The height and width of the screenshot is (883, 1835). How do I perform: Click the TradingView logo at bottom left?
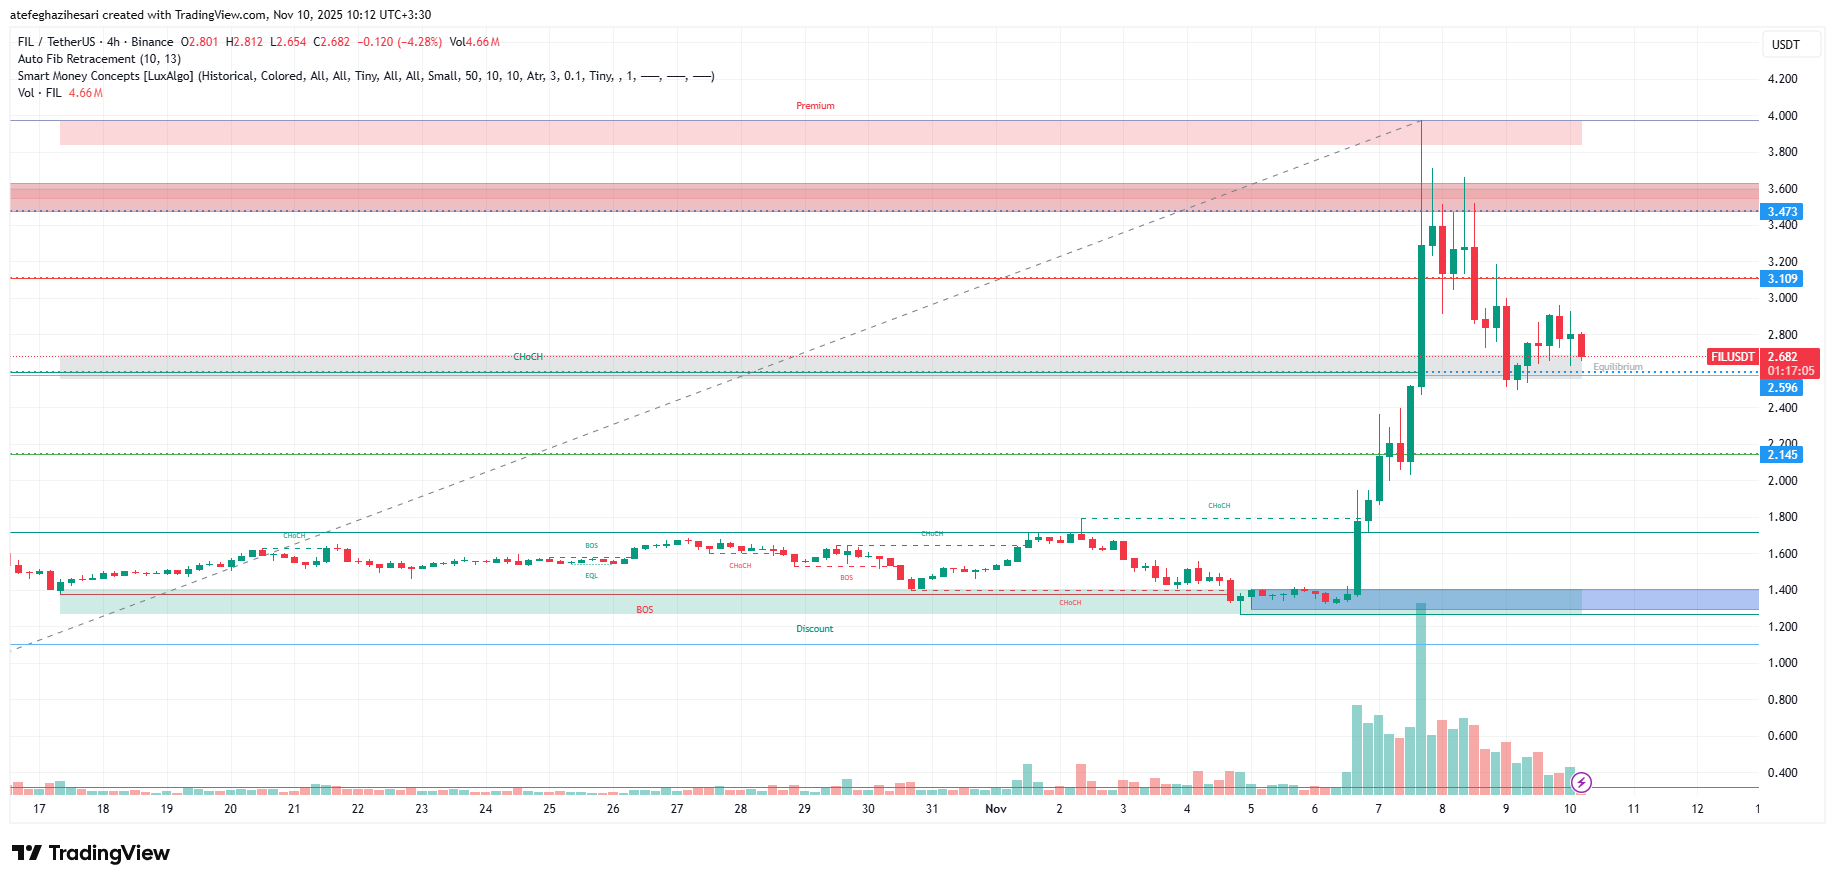(91, 853)
